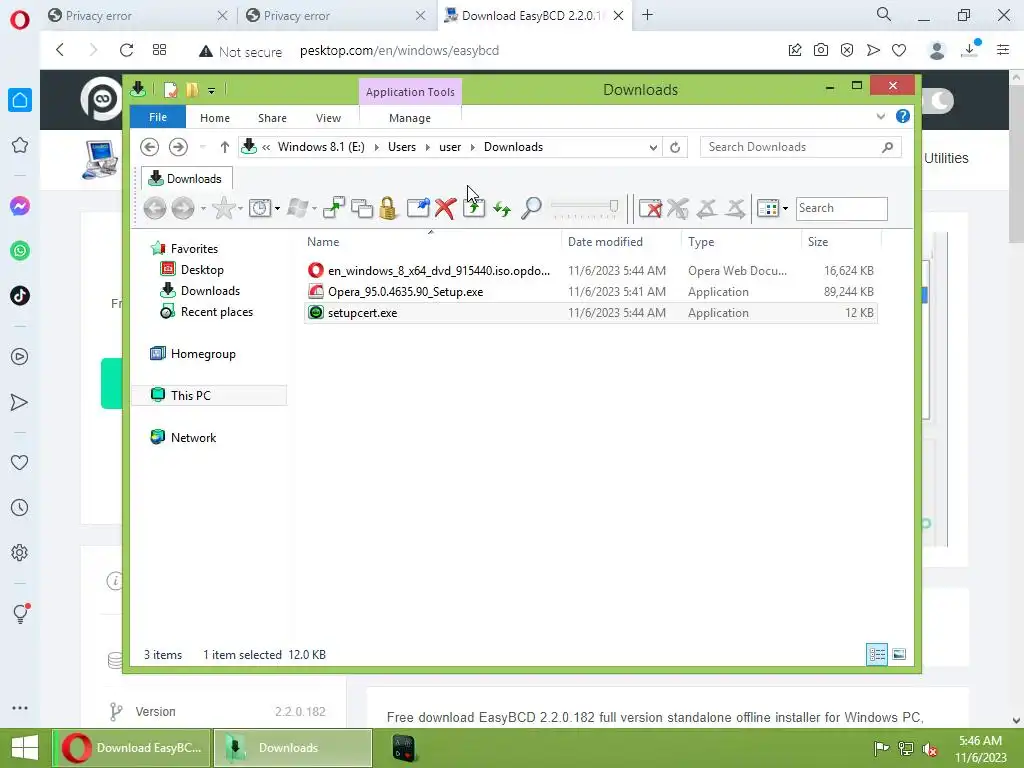Image resolution: width=1024 pixels, height=768 pixels.
Task: Click the Explorer Up one level arrow
Action: coord(225,147)
